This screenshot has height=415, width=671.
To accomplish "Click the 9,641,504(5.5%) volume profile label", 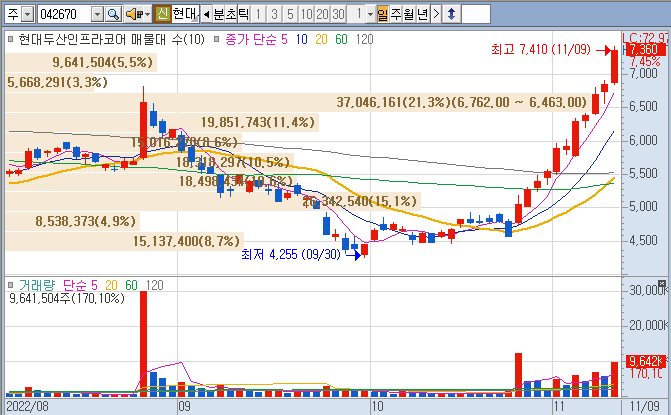I will (x=103, y=62).
